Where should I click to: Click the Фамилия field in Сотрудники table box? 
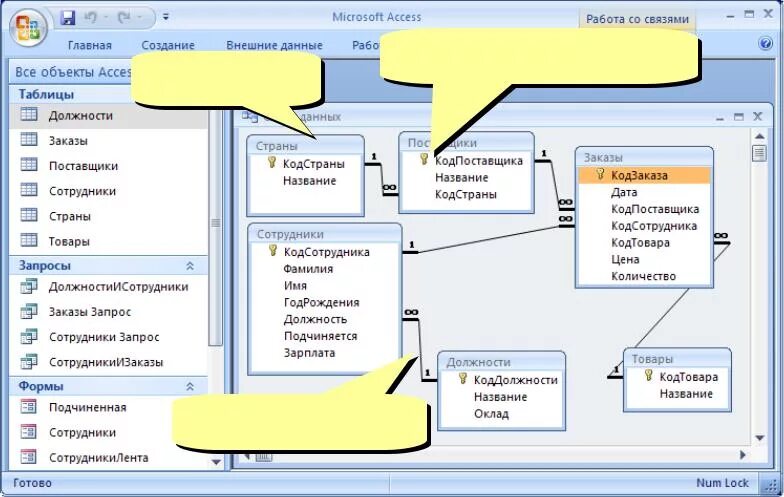308,269
